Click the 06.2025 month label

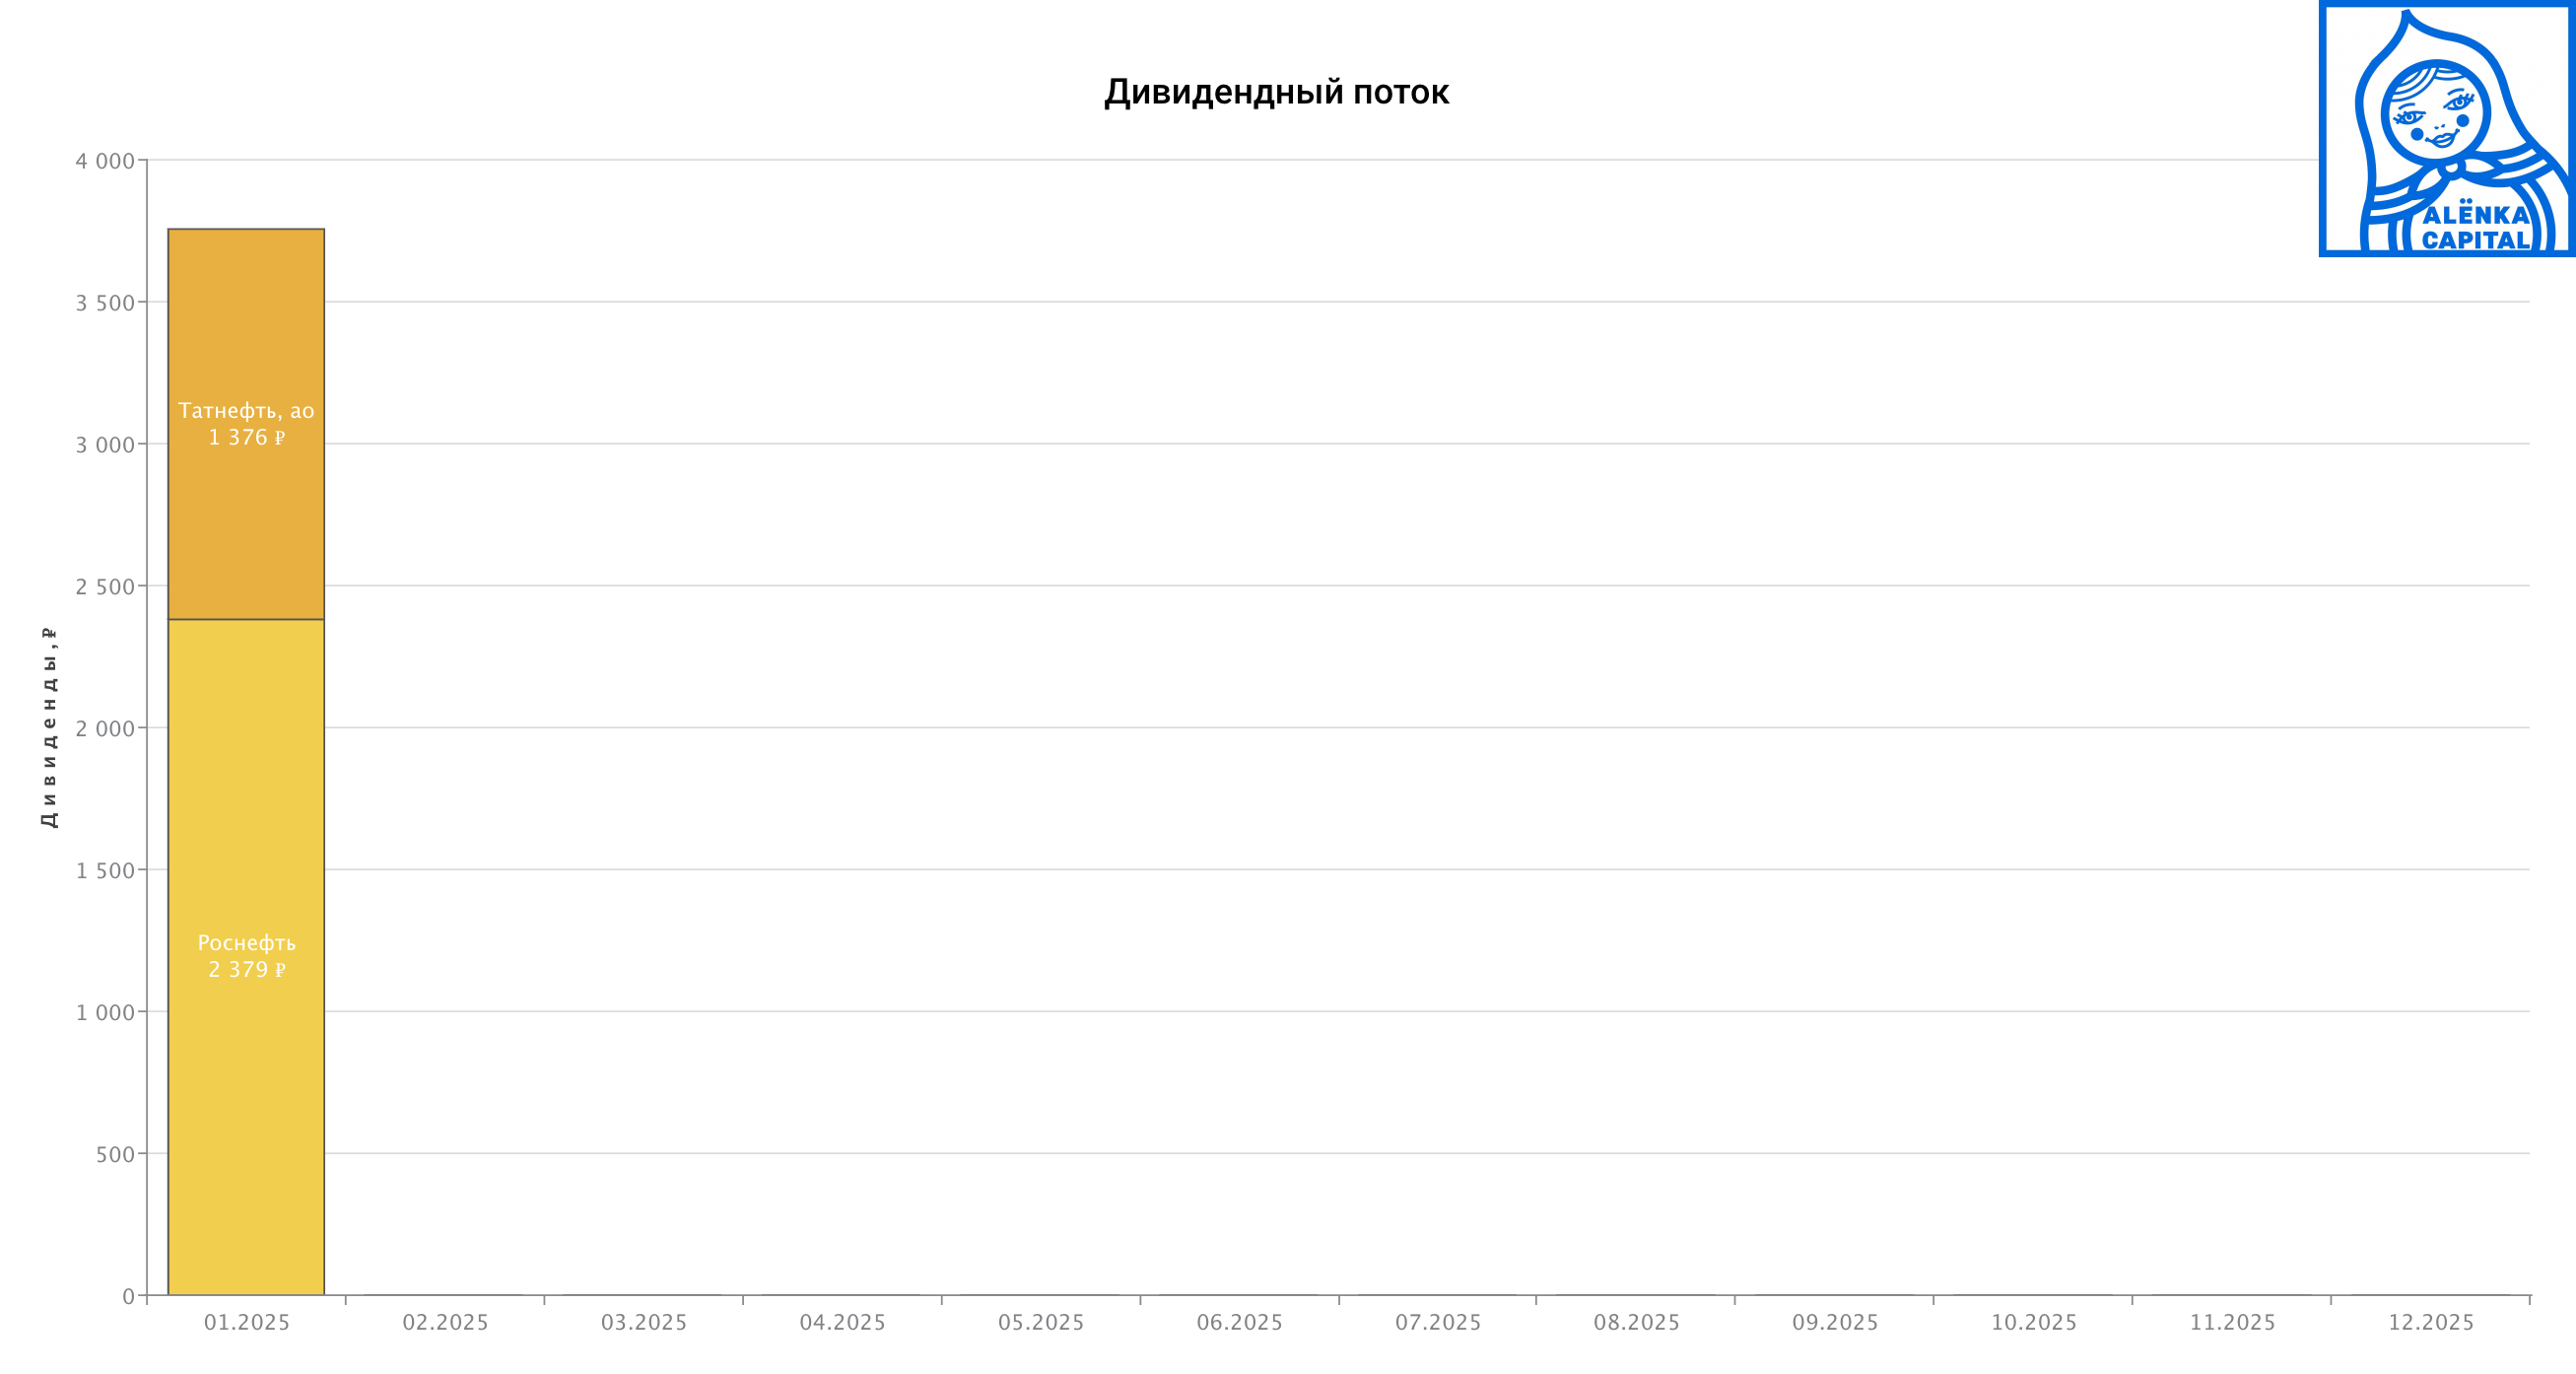pyautogui.click(x=1239, y=1322)
